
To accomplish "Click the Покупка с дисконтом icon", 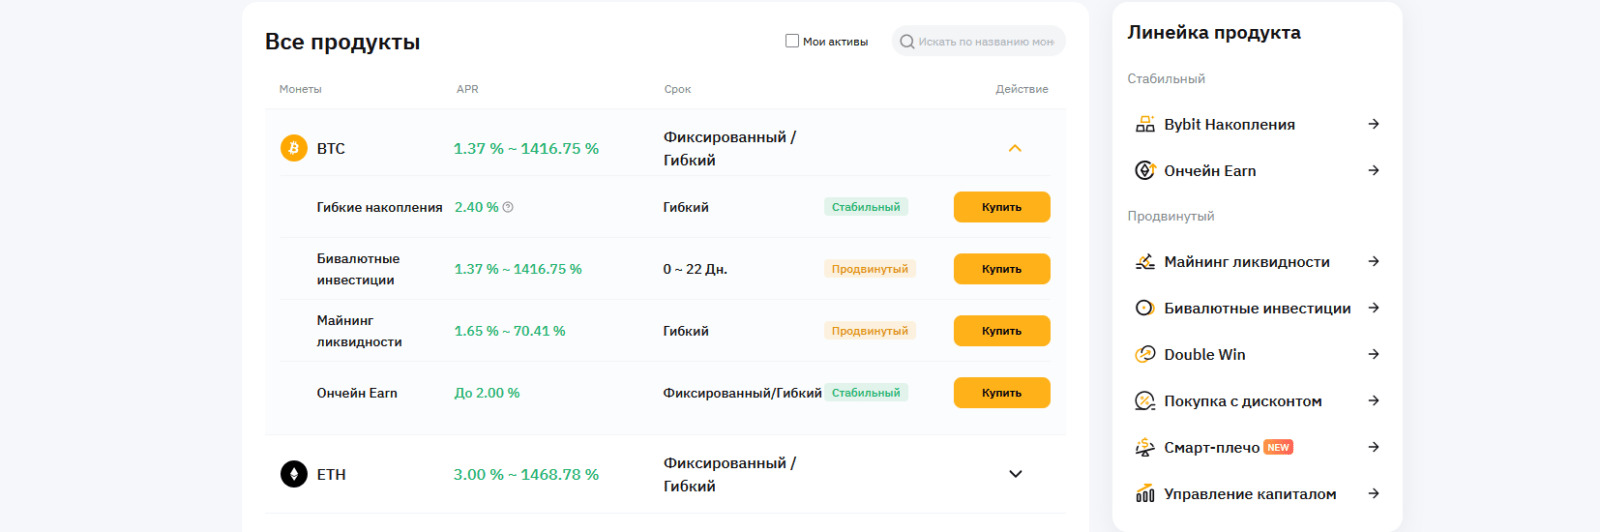I will [1145, 401].
